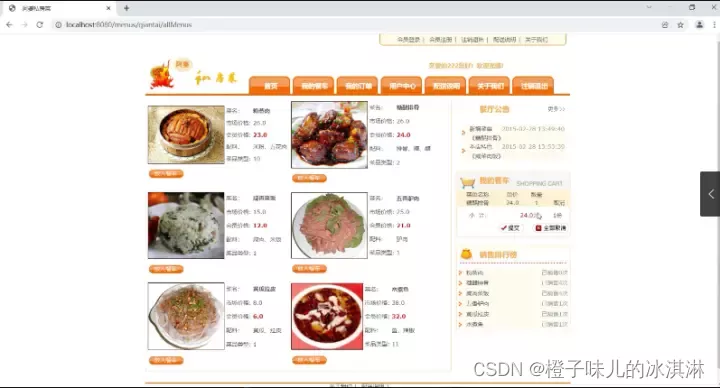Open a new tab with the plus icon
This screenshot has height=388, width=720.
click(x=126, y=8)
